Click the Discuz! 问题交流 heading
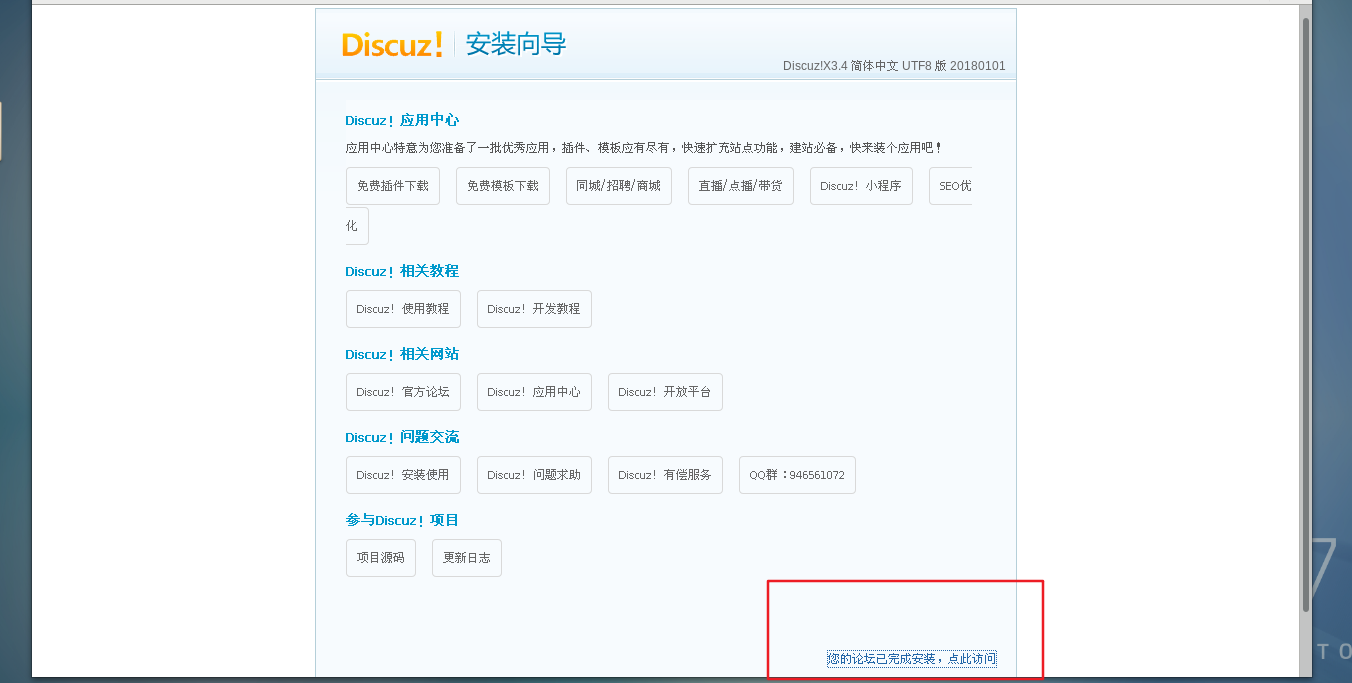The width and height of the screenshot is (1352, 683). click(x=402, y=437)
